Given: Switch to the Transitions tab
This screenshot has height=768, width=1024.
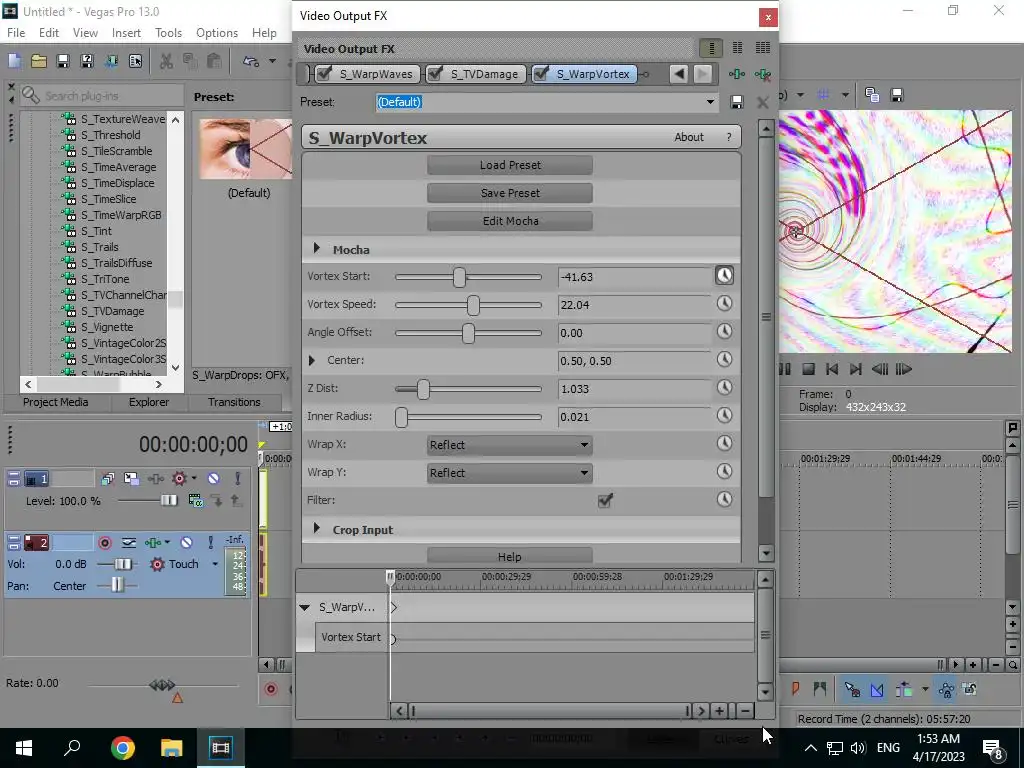Looking at the screenshot, I should (x=234, y=402).
